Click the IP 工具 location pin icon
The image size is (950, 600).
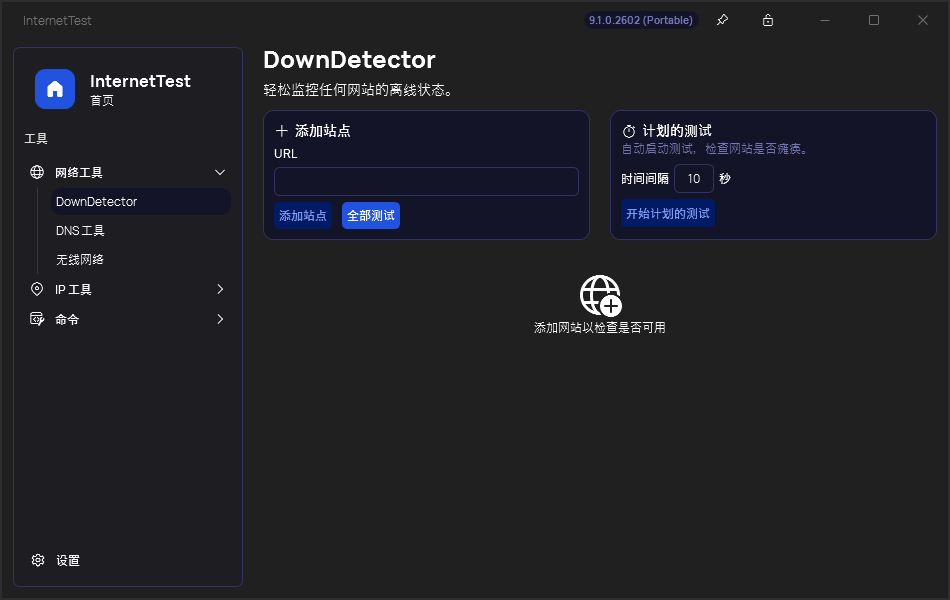[36, 289]
